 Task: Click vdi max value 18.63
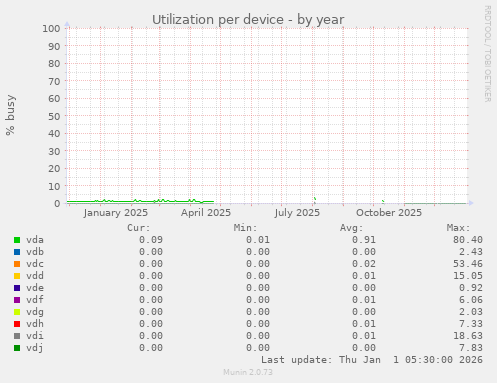(x=468, y=336)
